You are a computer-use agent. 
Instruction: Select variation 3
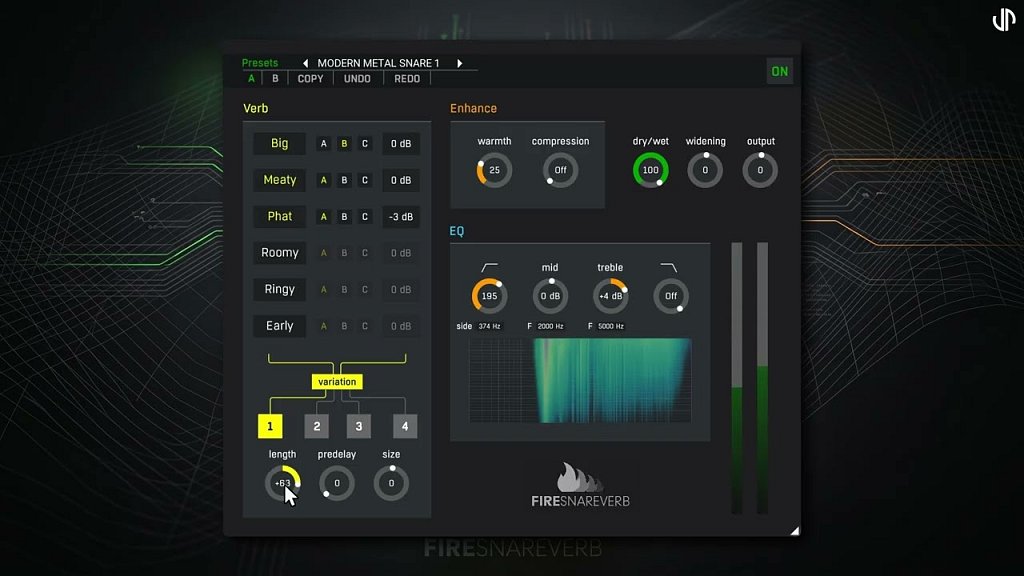pos(359,426)
